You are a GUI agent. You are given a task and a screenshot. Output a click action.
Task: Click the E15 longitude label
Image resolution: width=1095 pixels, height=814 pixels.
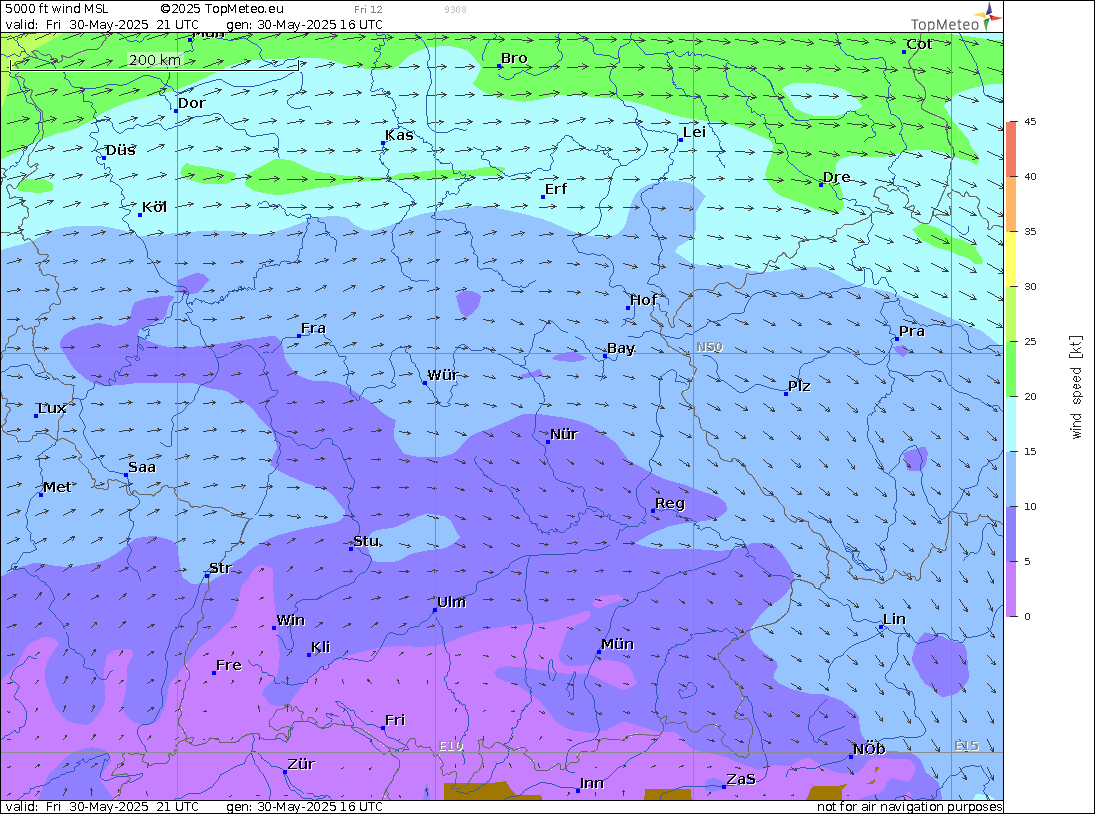[967, 746]
